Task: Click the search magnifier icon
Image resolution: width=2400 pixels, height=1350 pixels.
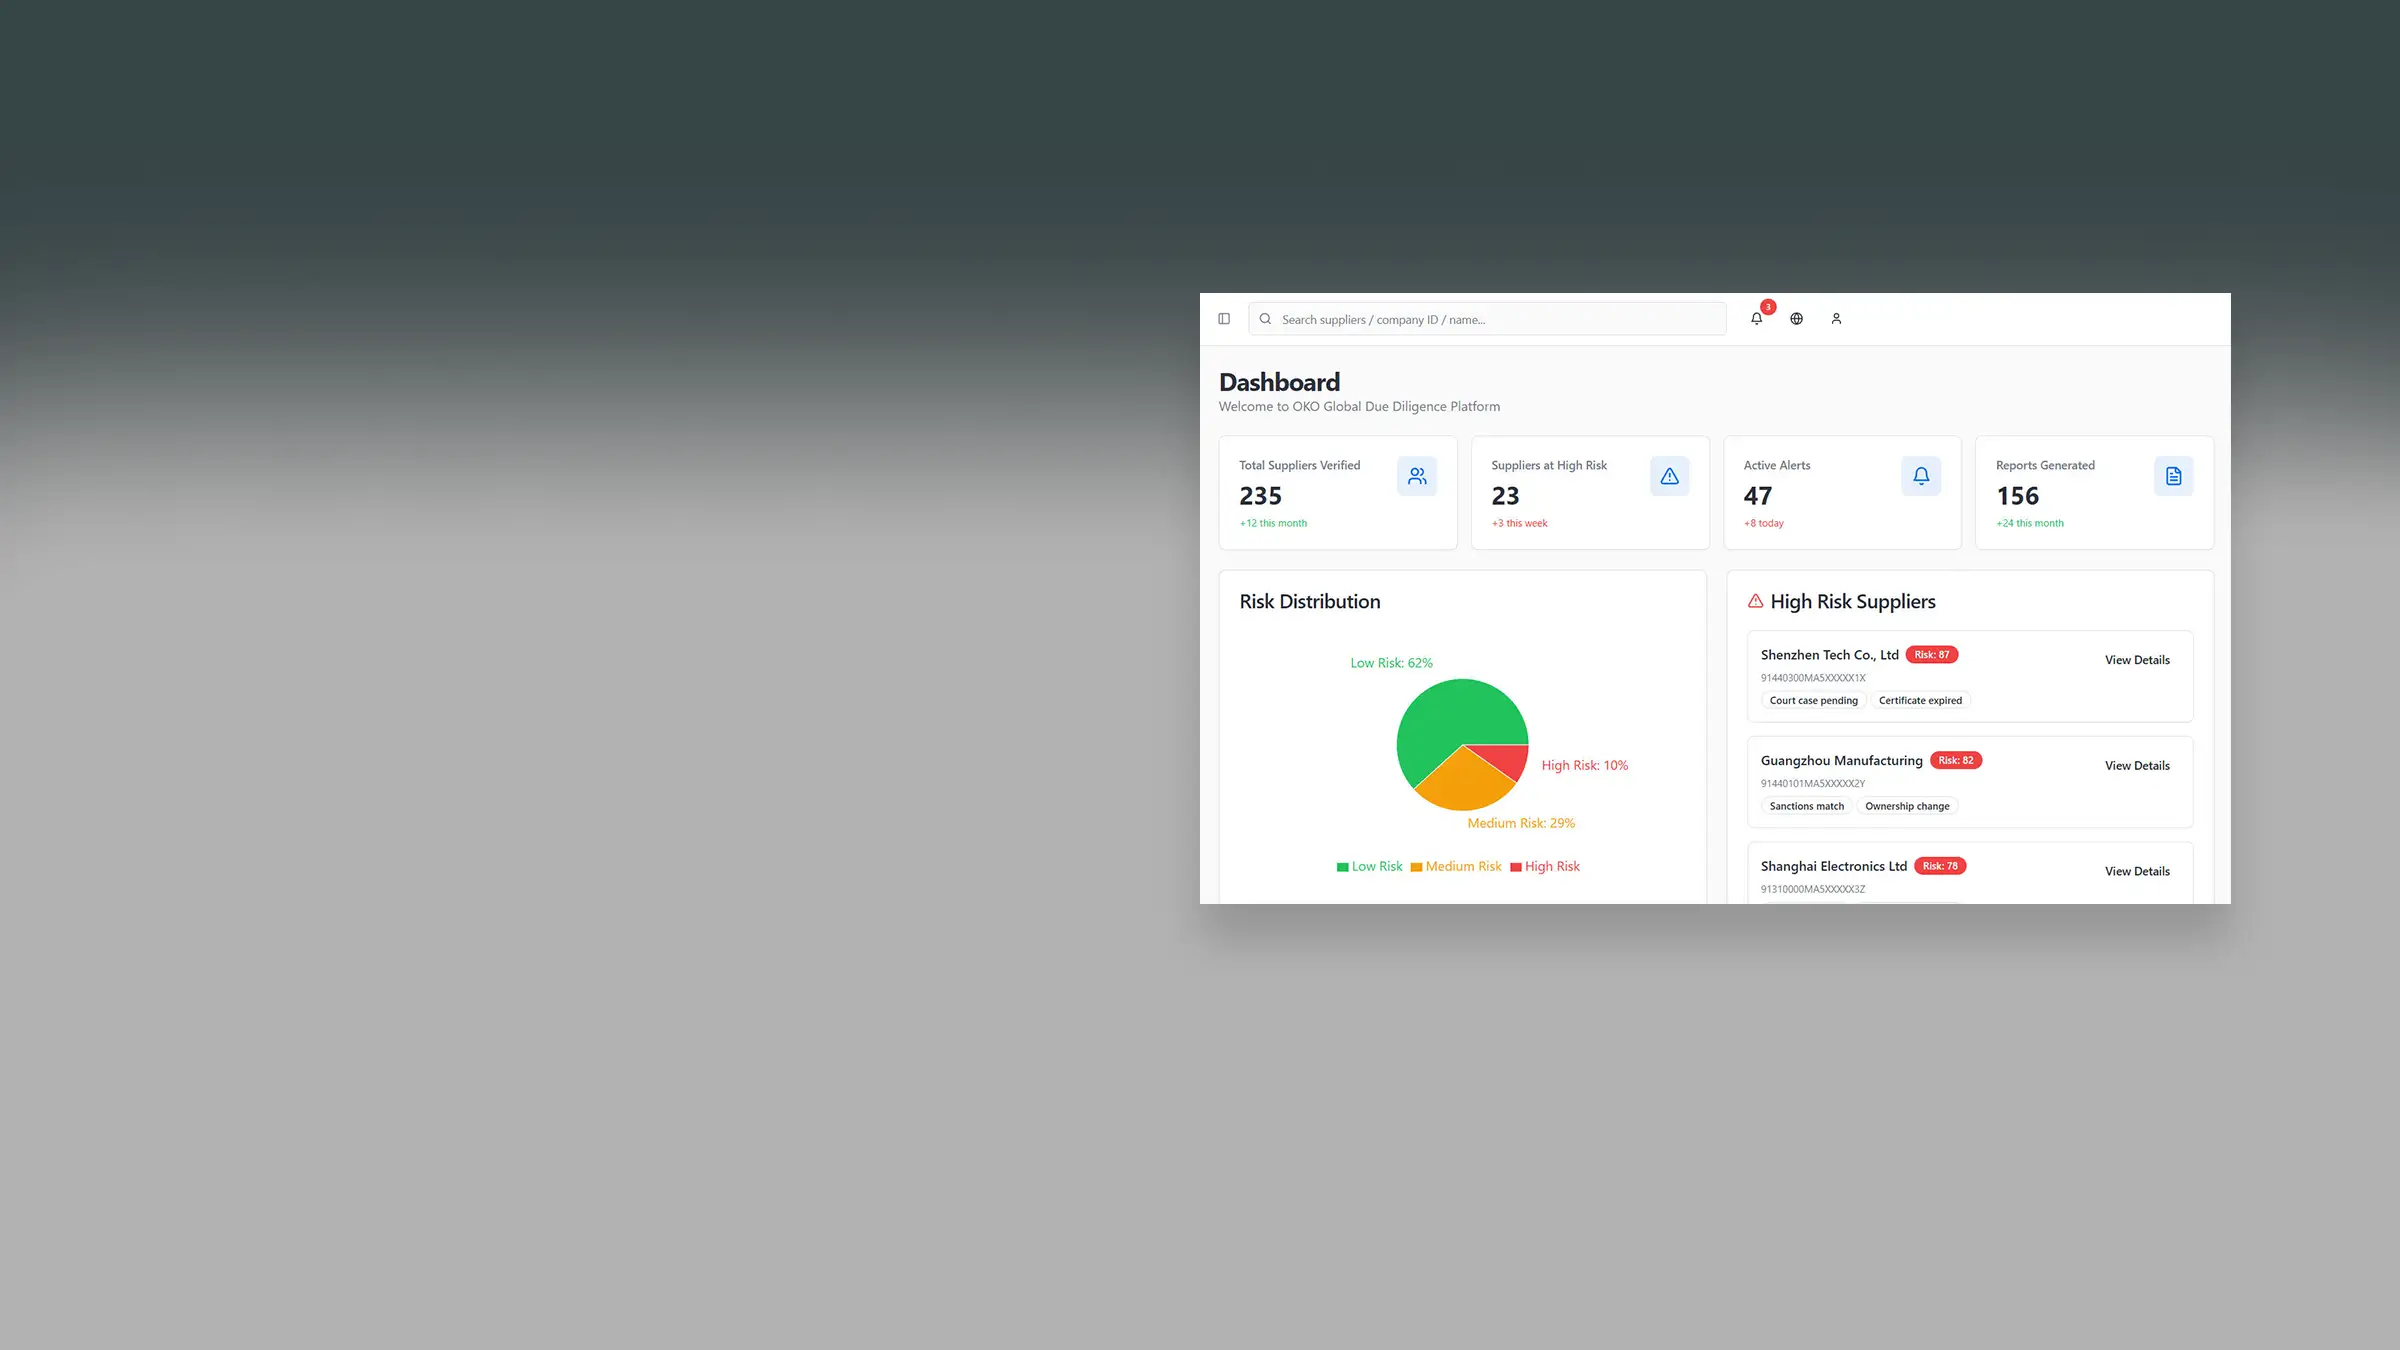Action: (x=1265, y=319)
